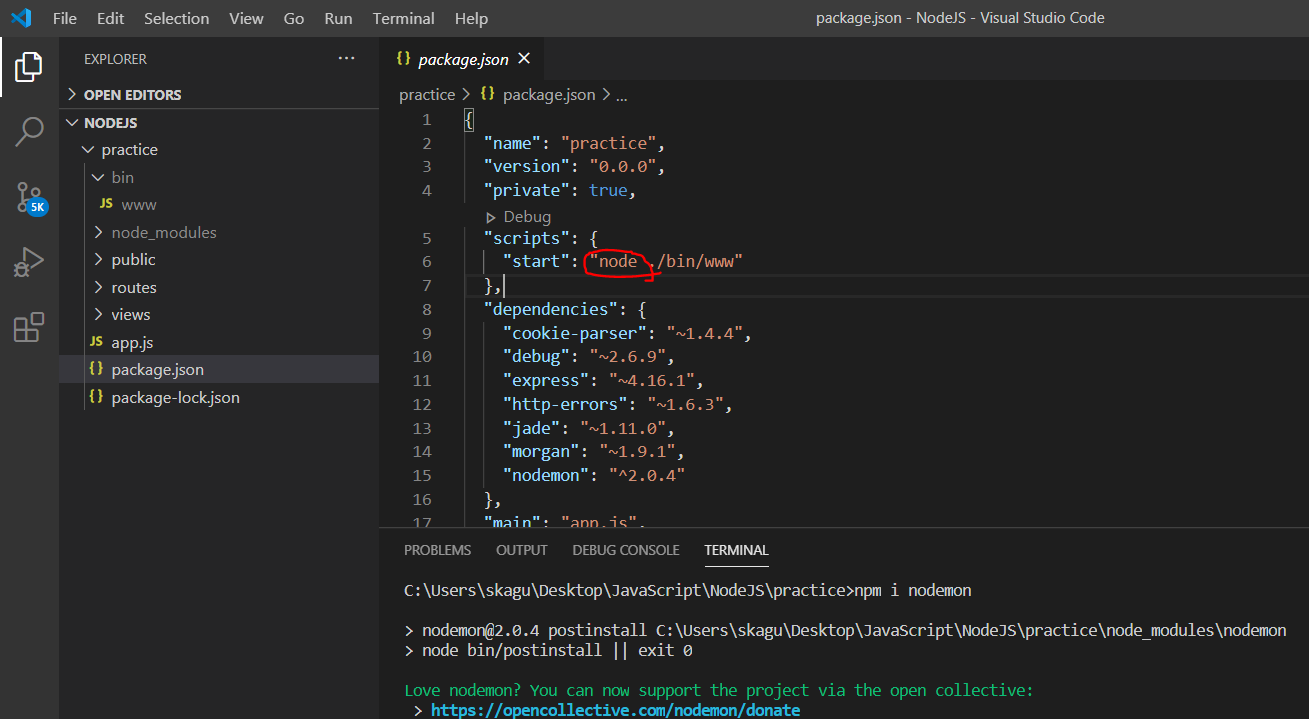Switch to the Output panel tab
The image size is (1309, 719).
(522, 550)
